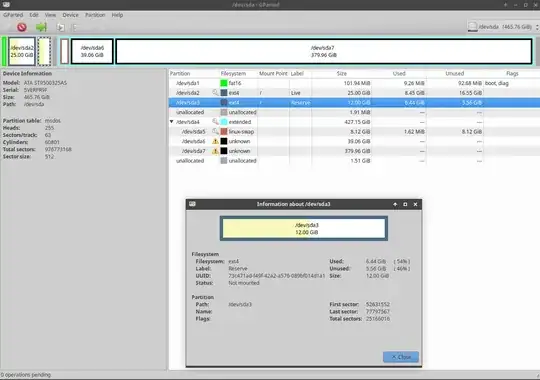Click the warning icon beside /dev/sda6
The image size is (540, 380).
coord(215,141)
